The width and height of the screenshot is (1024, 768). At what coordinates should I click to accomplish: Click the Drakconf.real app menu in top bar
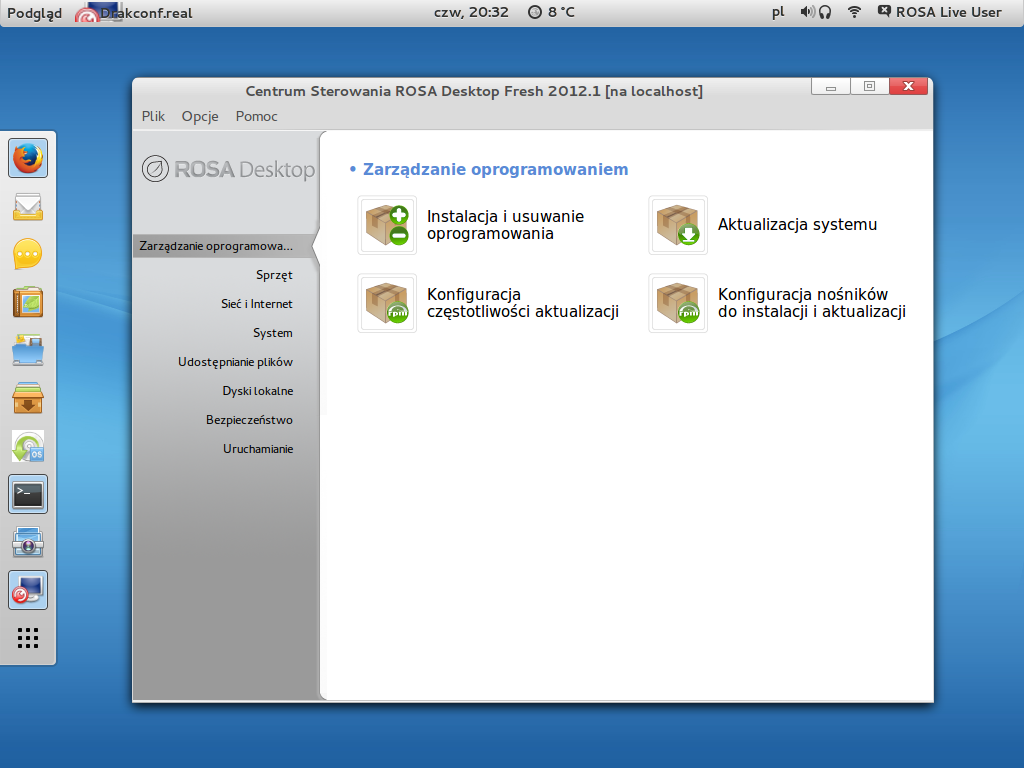pos(134,13)
